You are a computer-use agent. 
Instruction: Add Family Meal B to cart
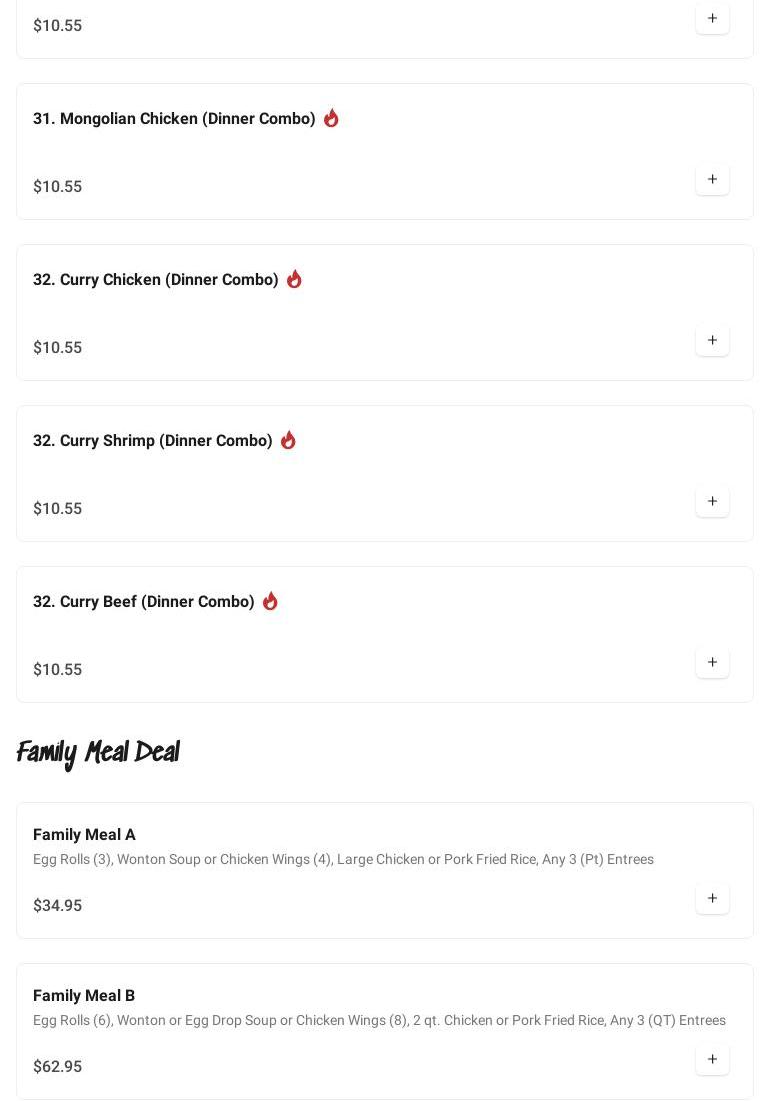point(712,1060)
